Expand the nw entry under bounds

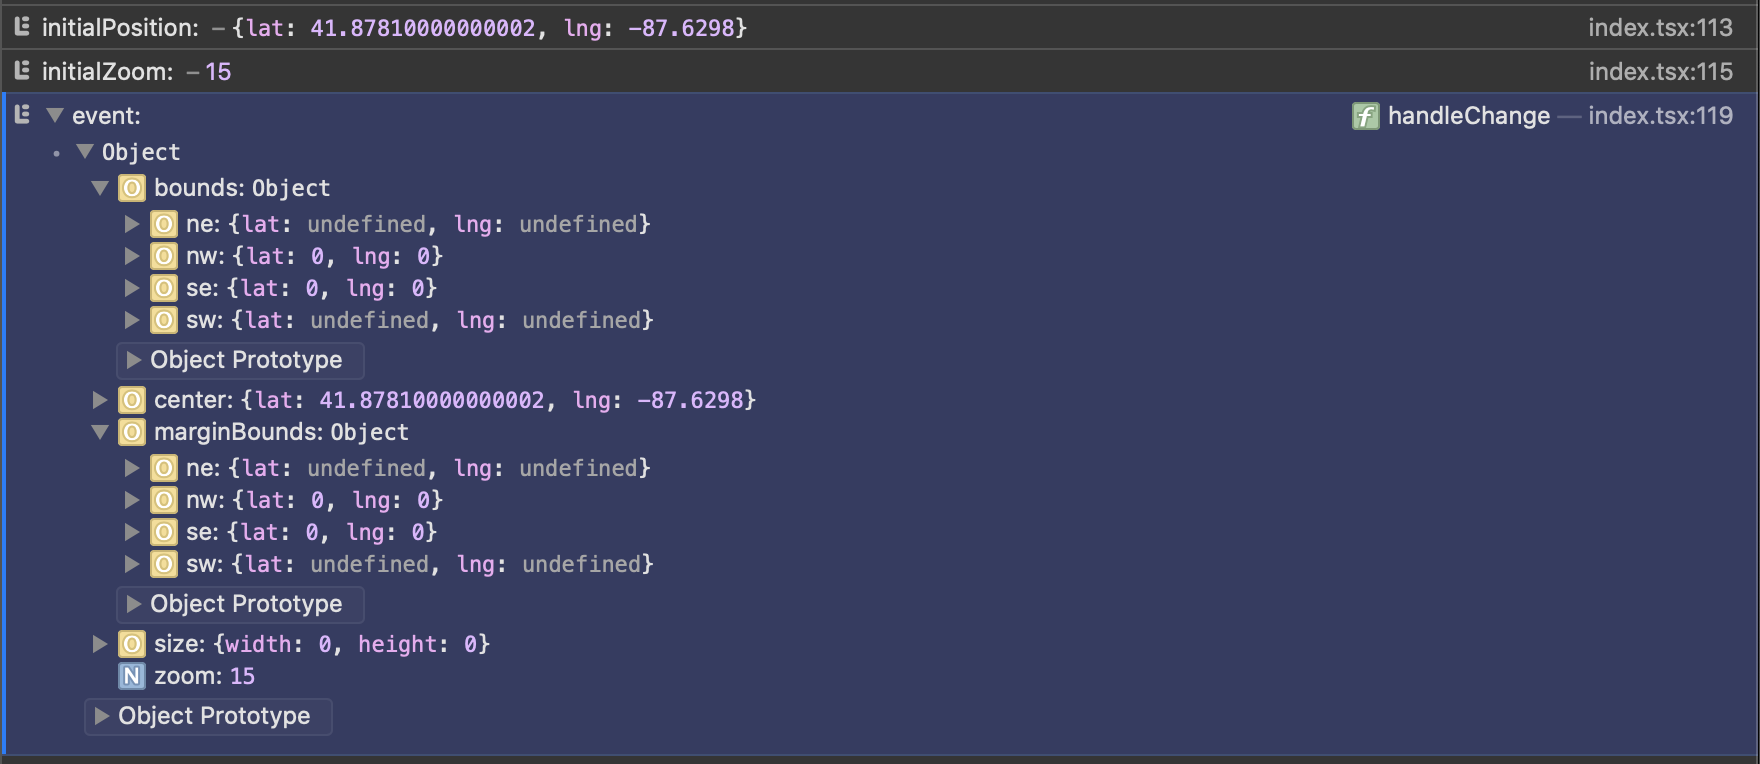coord(132,256)
